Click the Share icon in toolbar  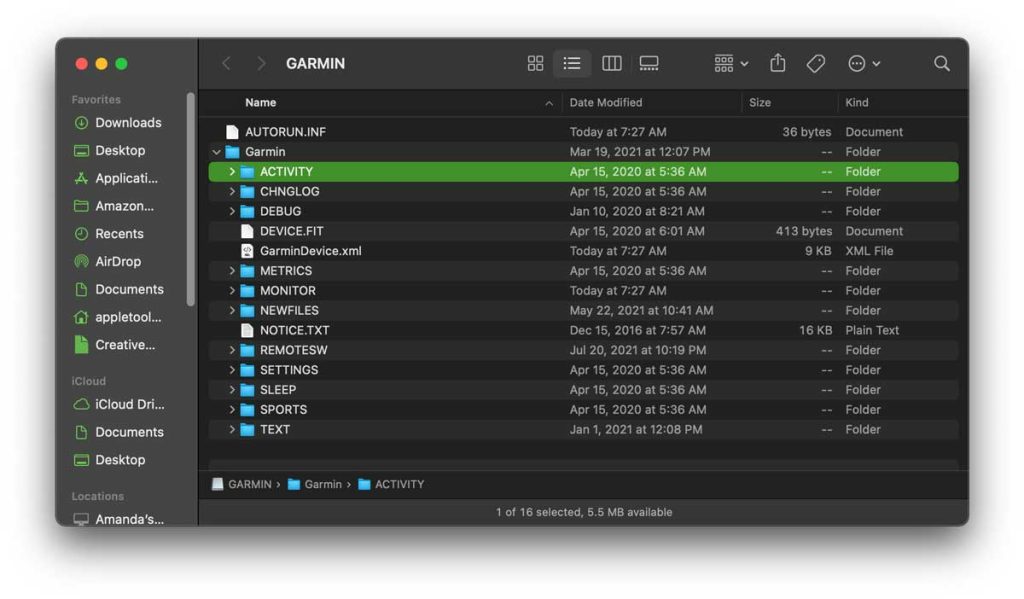tap(778, 63)
